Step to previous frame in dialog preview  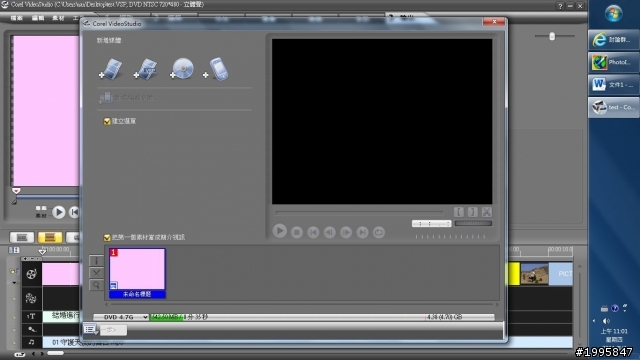pyautogui.click(x=329, y=232)
